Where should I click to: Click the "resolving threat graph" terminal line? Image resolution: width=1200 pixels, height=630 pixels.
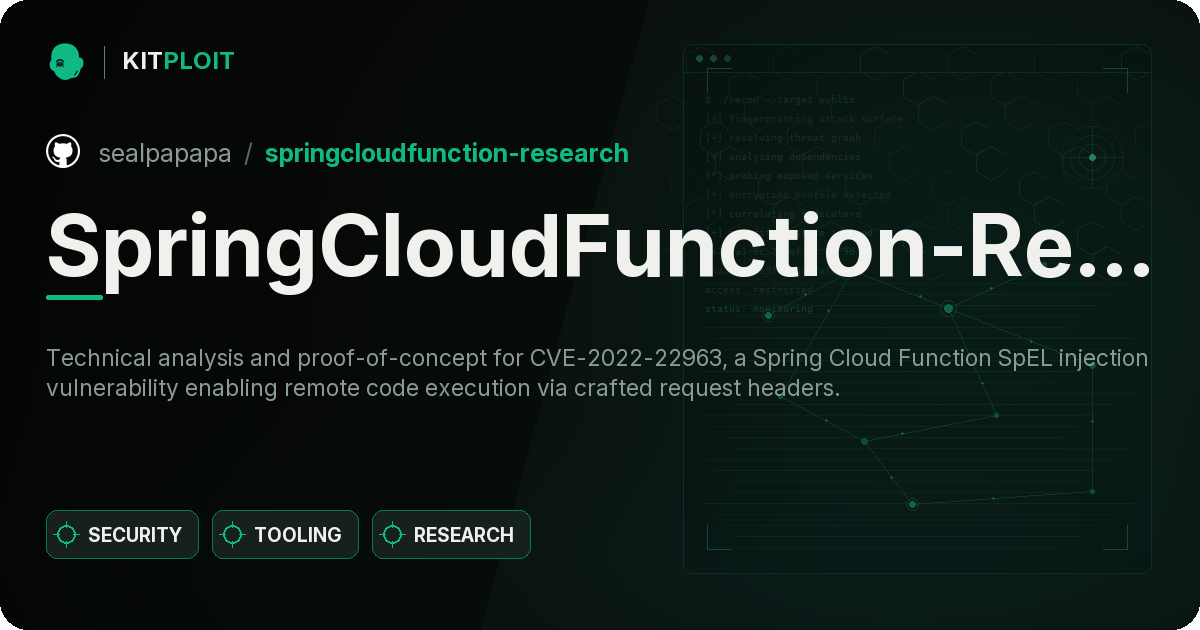point(783,138)
